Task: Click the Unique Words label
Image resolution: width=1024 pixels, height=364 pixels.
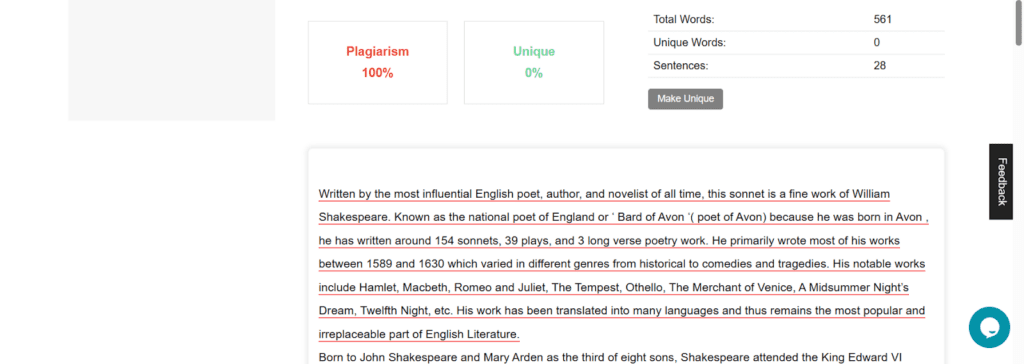Action: 689,42
